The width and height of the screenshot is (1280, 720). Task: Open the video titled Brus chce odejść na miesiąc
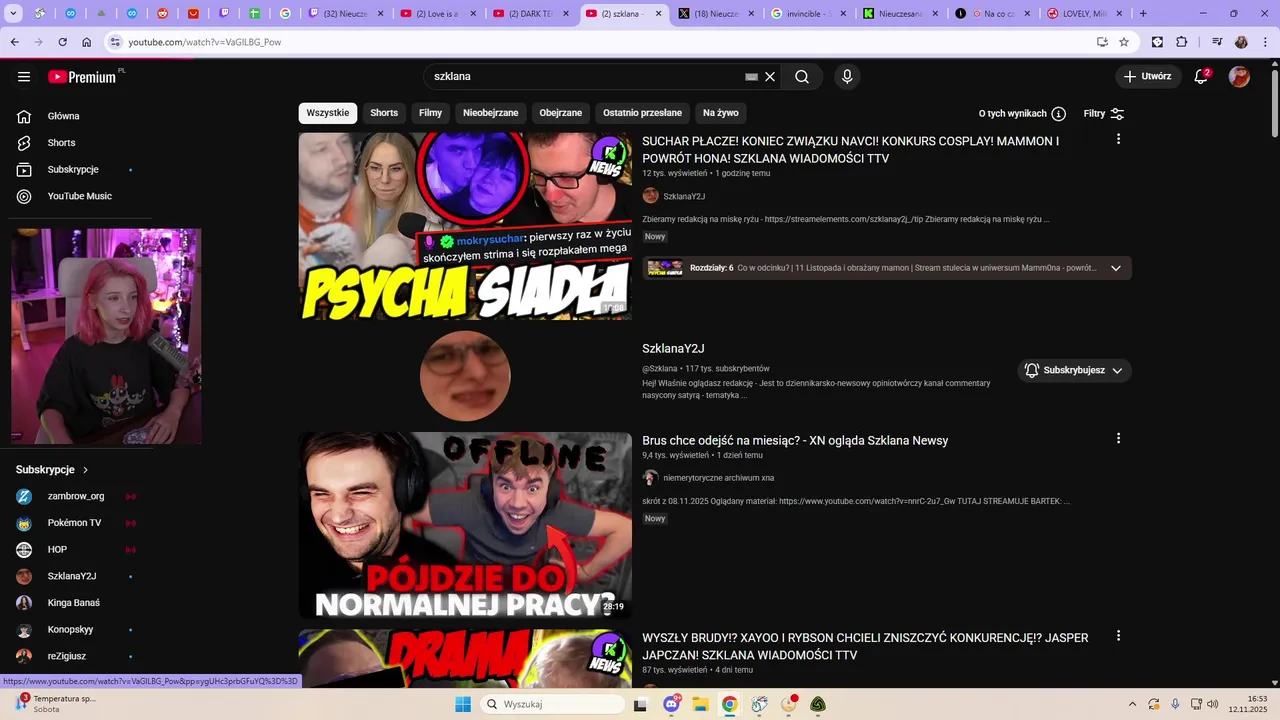pos(795,441)
